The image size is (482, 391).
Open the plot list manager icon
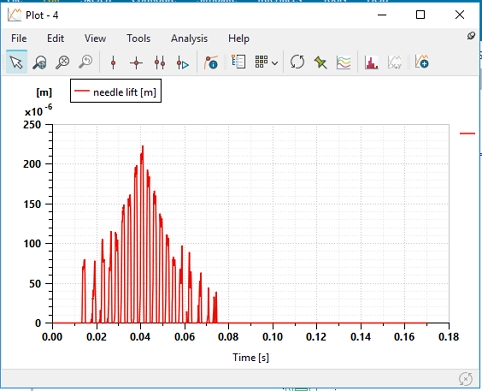[x=238, y=62]
